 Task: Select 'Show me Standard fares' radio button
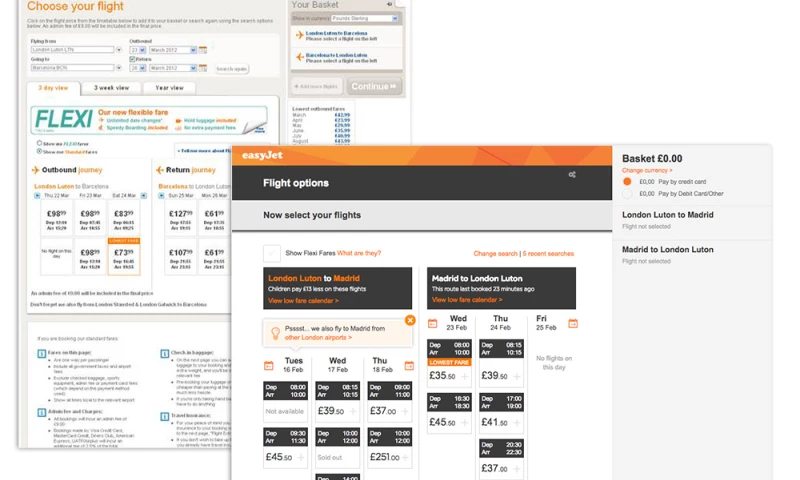point(39,151)
